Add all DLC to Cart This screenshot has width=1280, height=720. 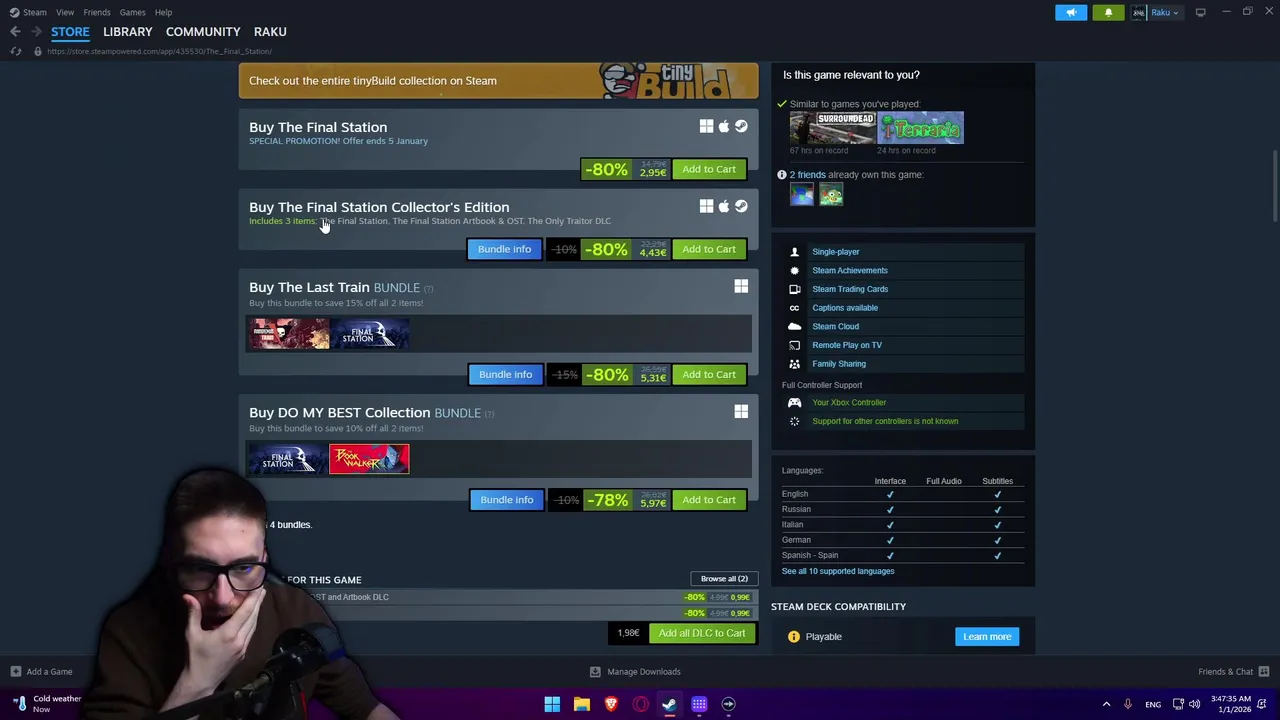[x=701, y=633]
